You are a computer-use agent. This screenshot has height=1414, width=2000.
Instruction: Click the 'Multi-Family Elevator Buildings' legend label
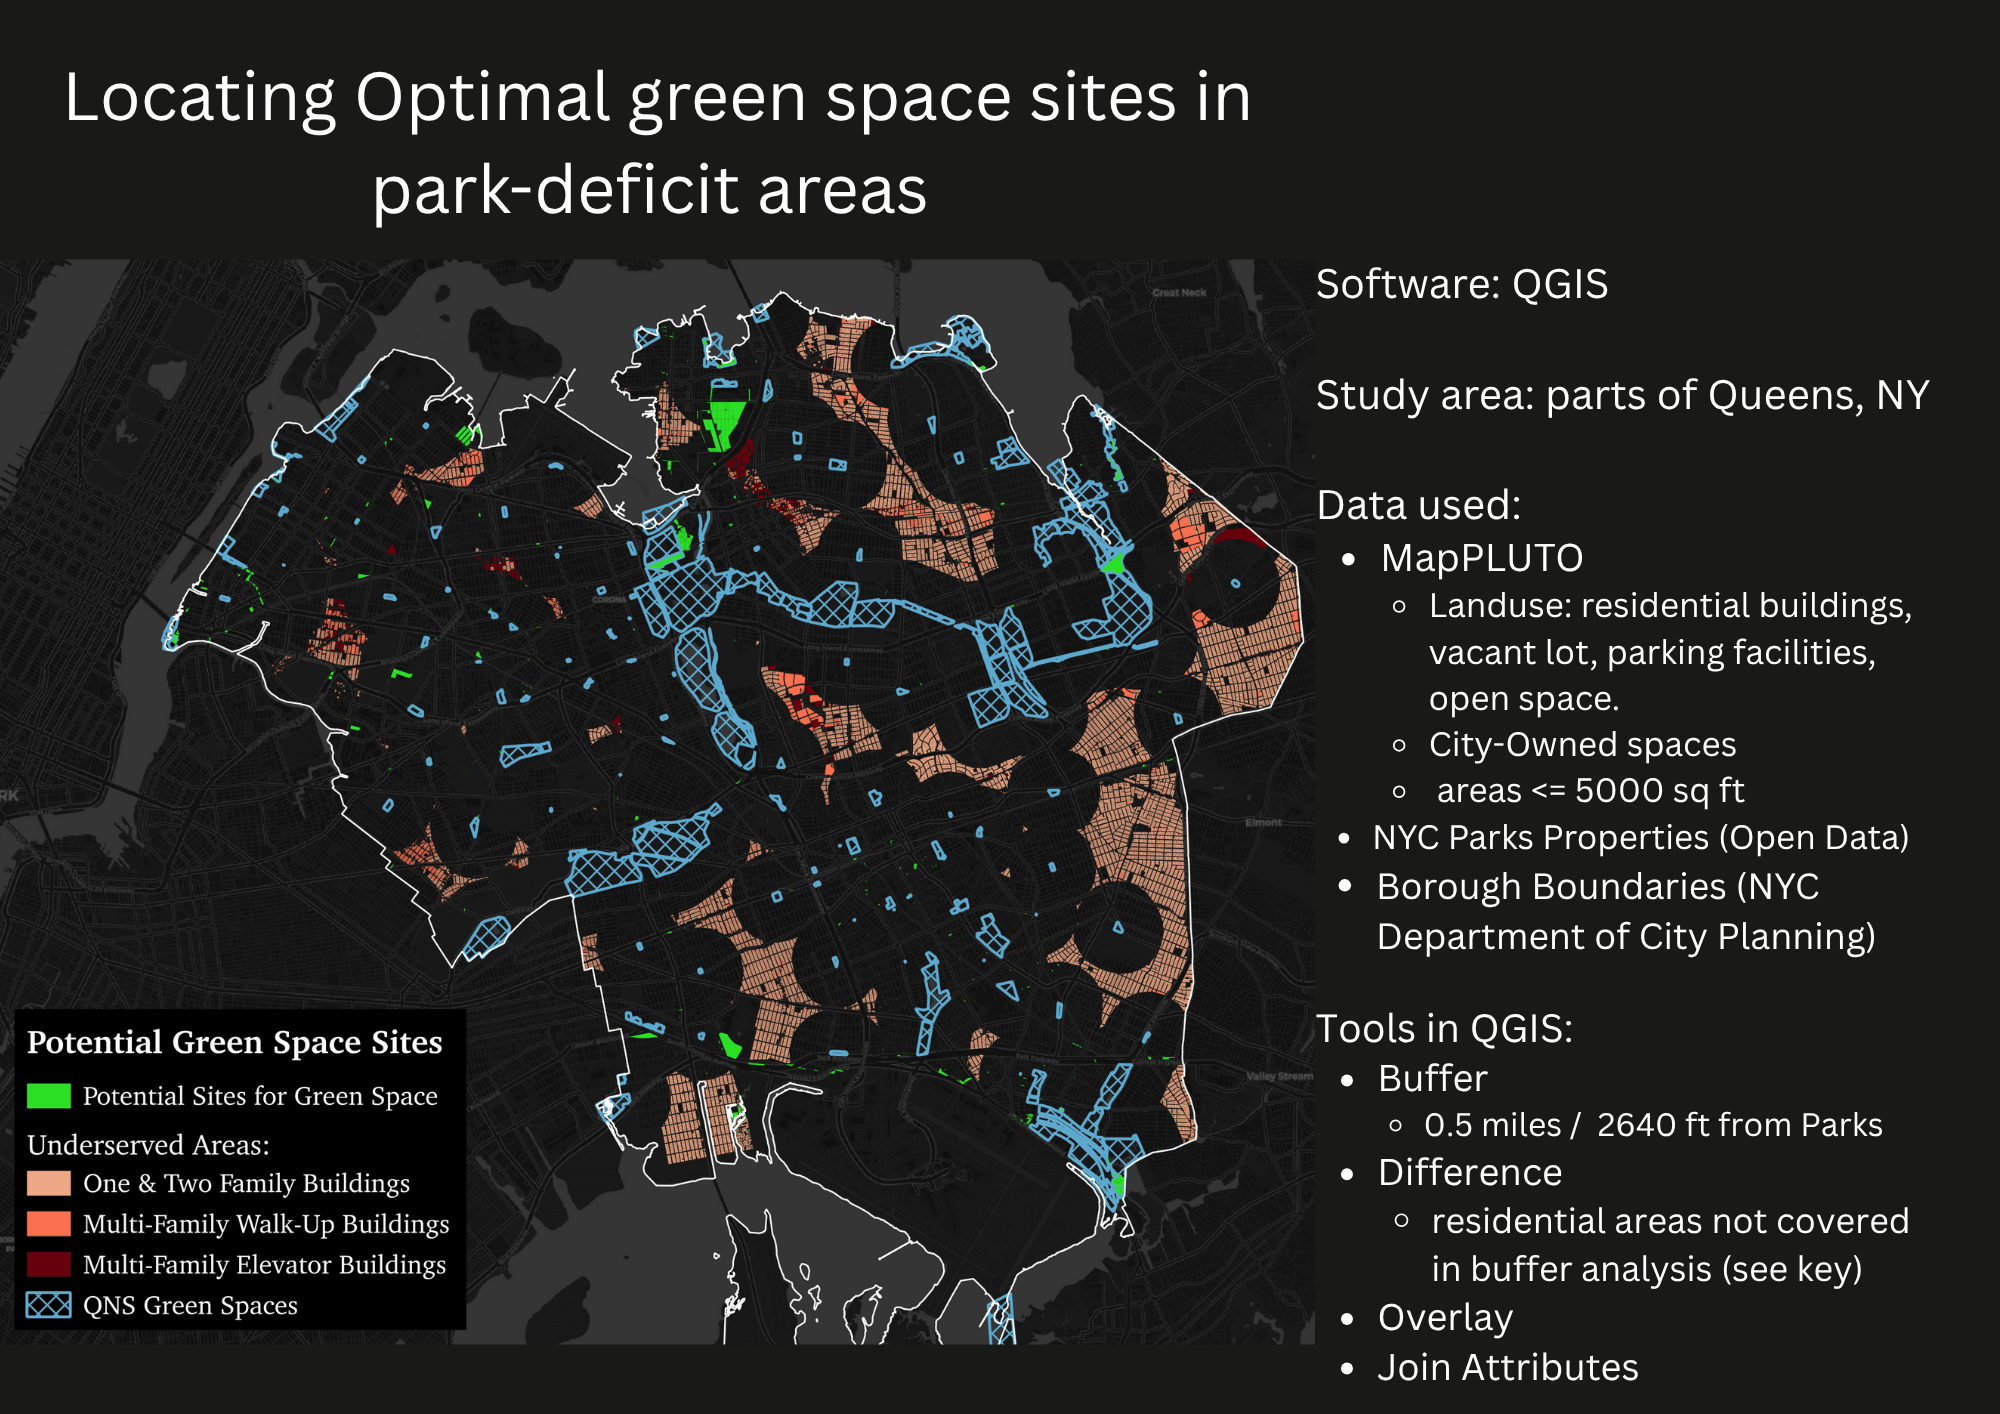(264, 1266)
